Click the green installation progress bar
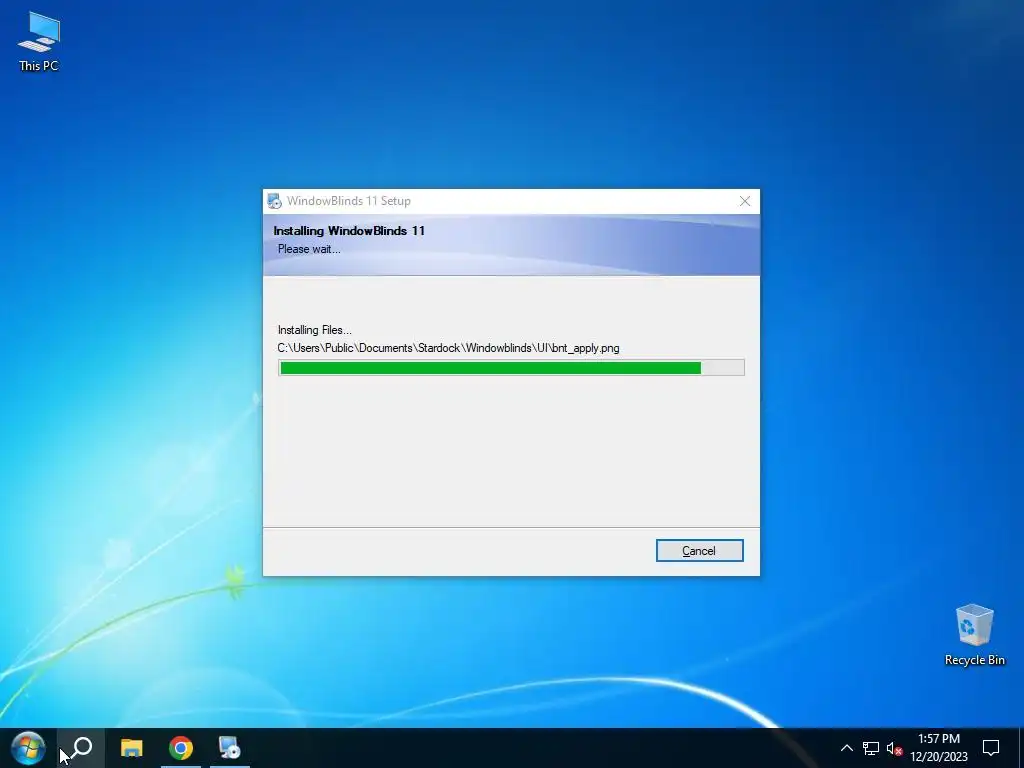The width and height of the screenshot is (1024, 768). click(511, 368)
